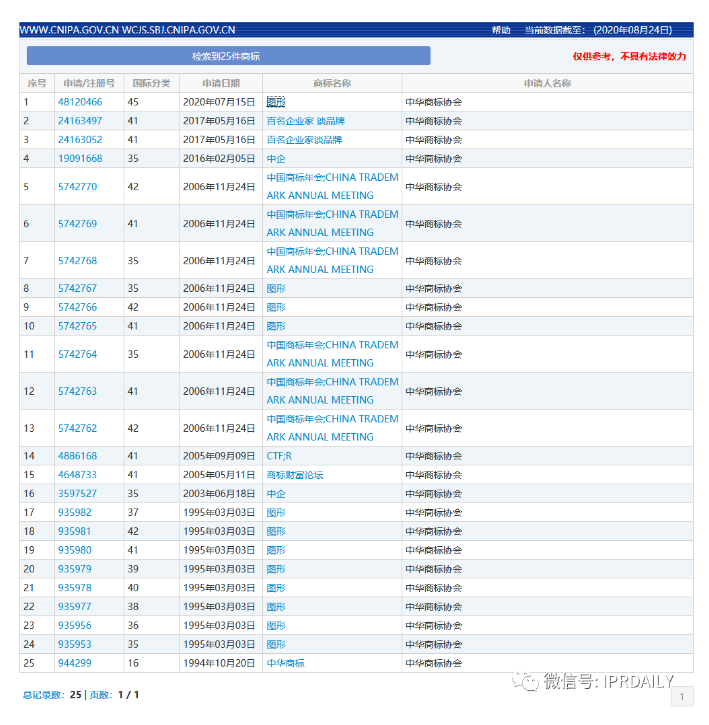709x725 pixels.
Task: Open registration number 5742769
Action: [x=78, y=224]
